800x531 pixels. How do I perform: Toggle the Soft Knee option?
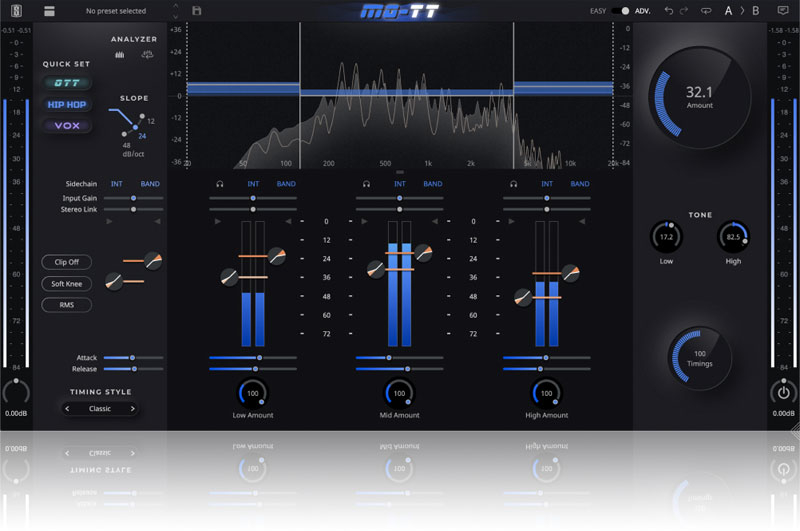point(66,284)
